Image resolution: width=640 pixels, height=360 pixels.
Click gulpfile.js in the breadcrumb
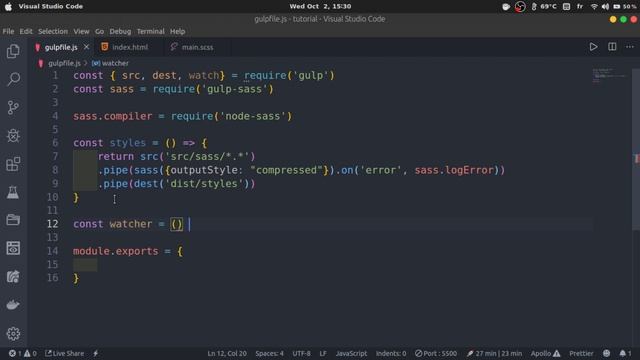(64, 63)
